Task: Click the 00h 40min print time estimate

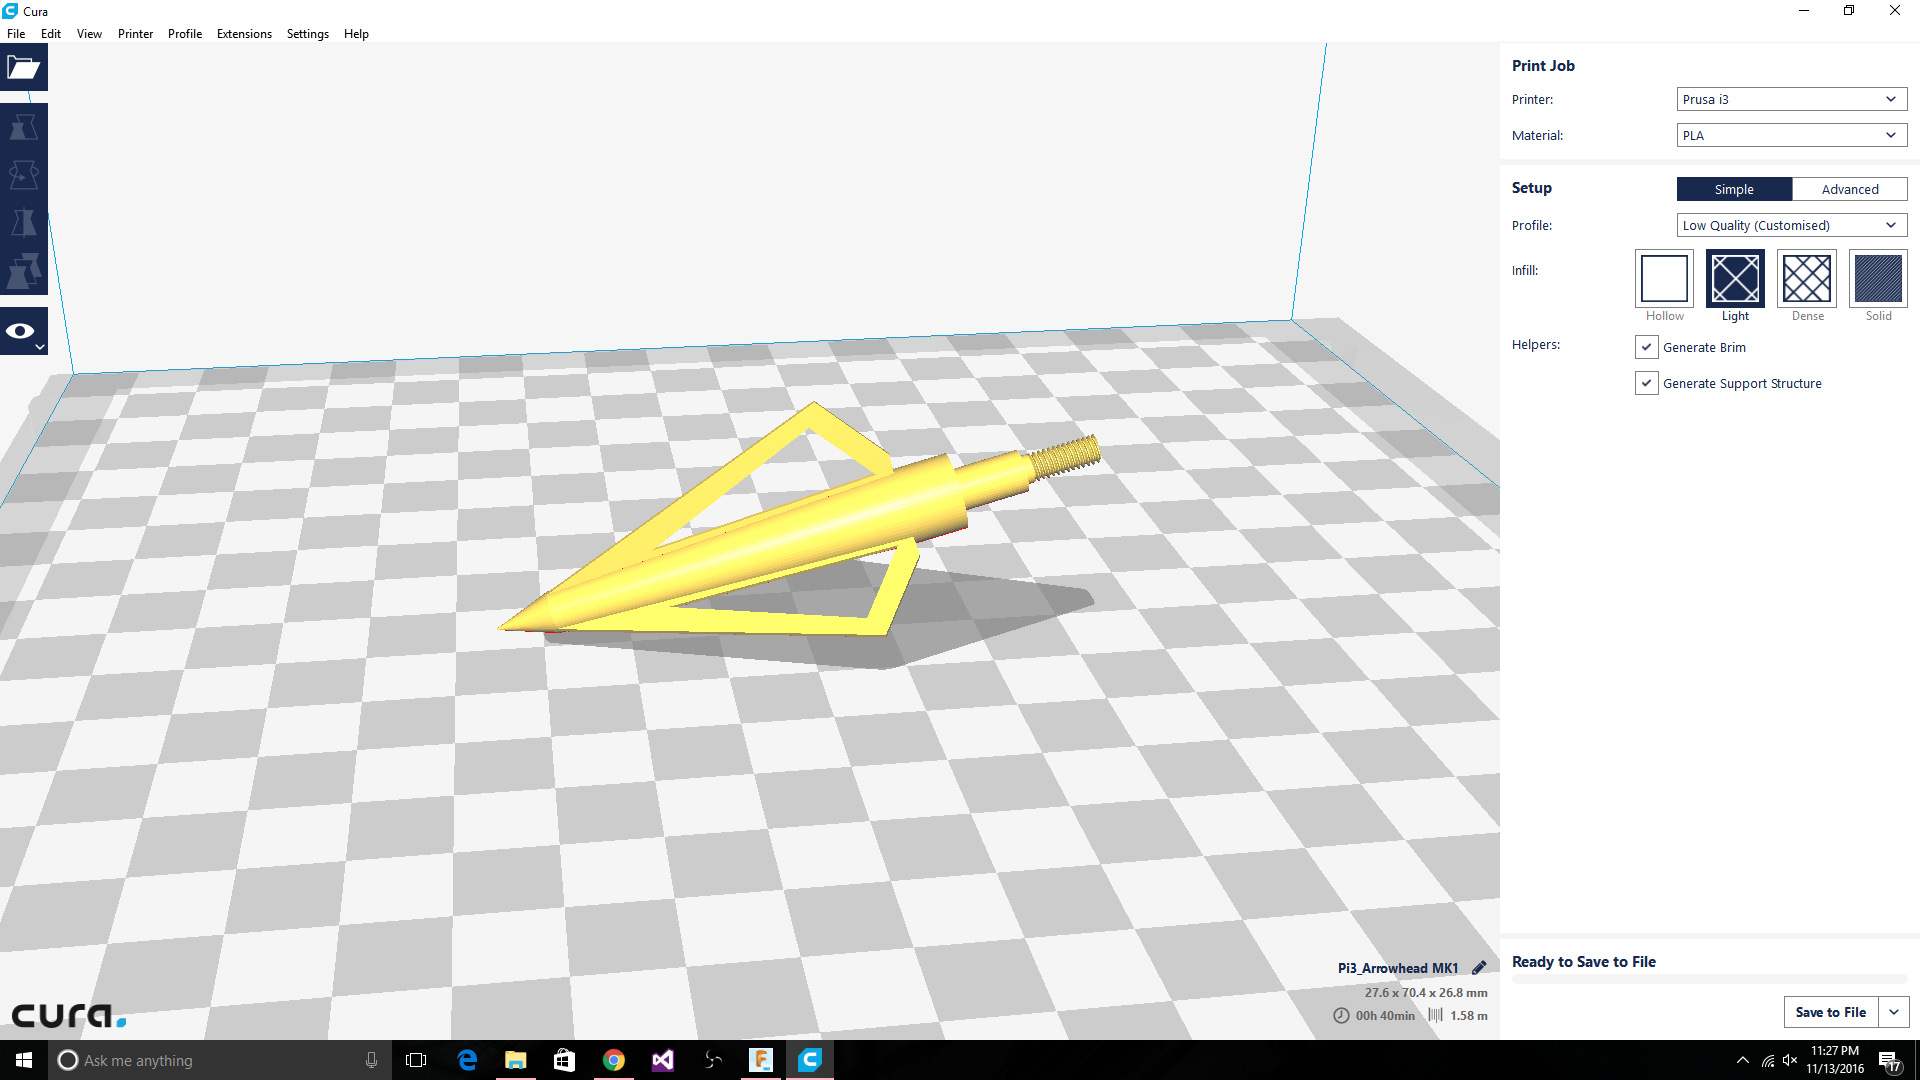Action: pos(1385,1016)
